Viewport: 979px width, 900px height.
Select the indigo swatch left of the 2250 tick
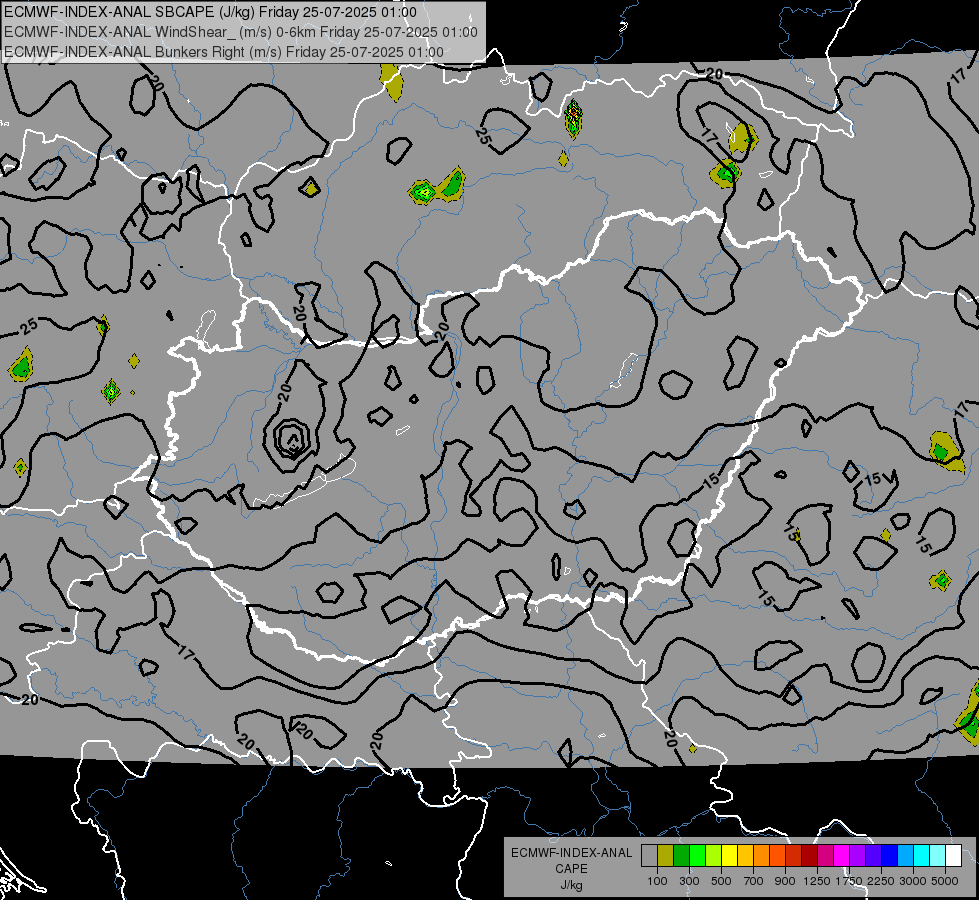[873, 856]
